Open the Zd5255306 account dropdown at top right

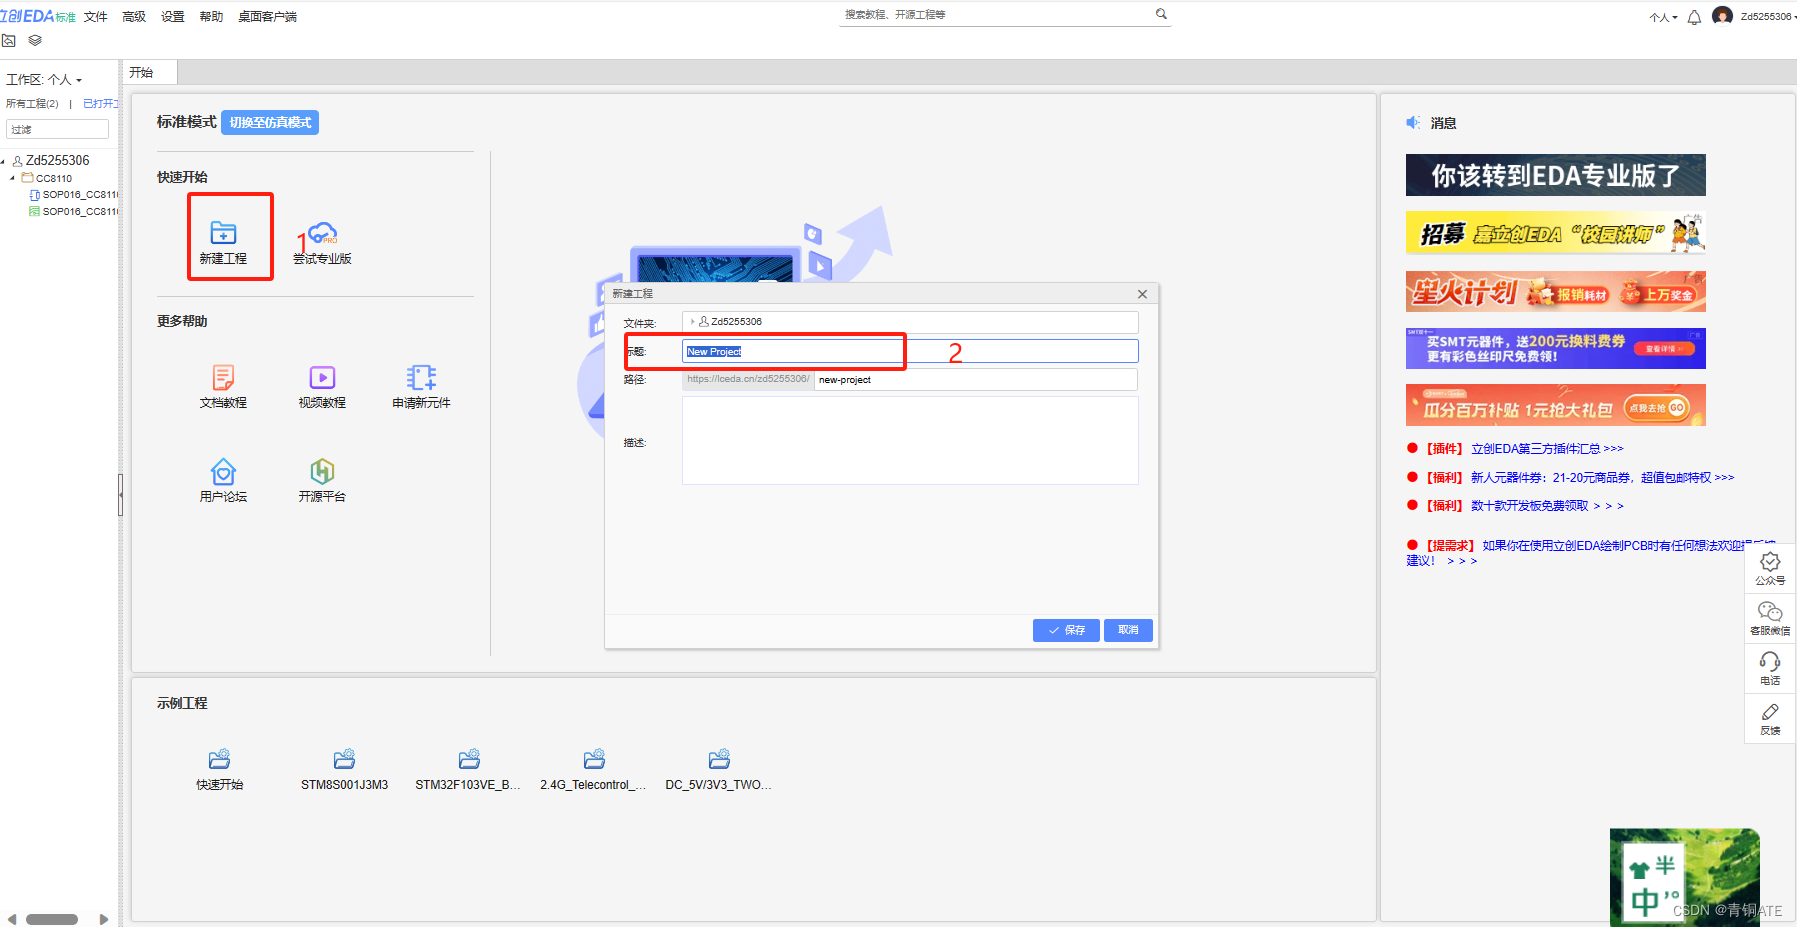(1767, 17)
